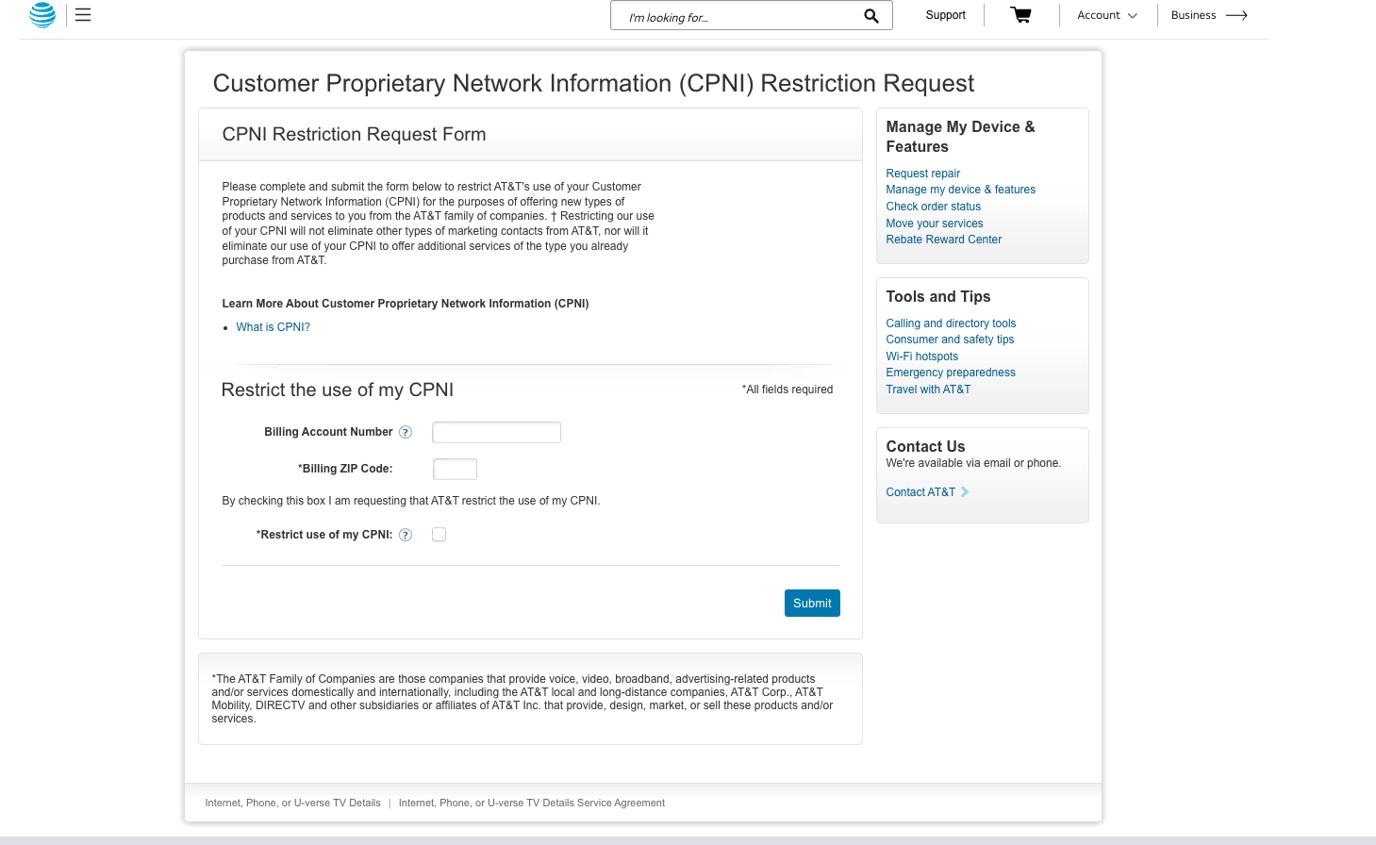Screen dimensions: 1376x845
Task: Click the AT&T globe logo
Action: tap(42, 15)
